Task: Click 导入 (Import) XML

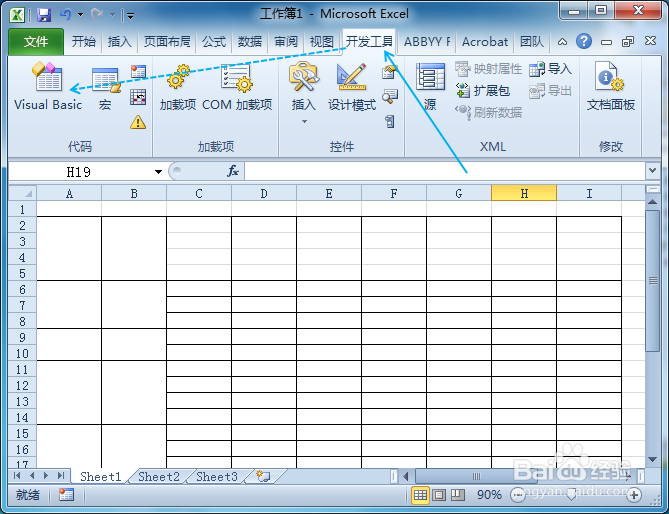Action: point(550,69)
